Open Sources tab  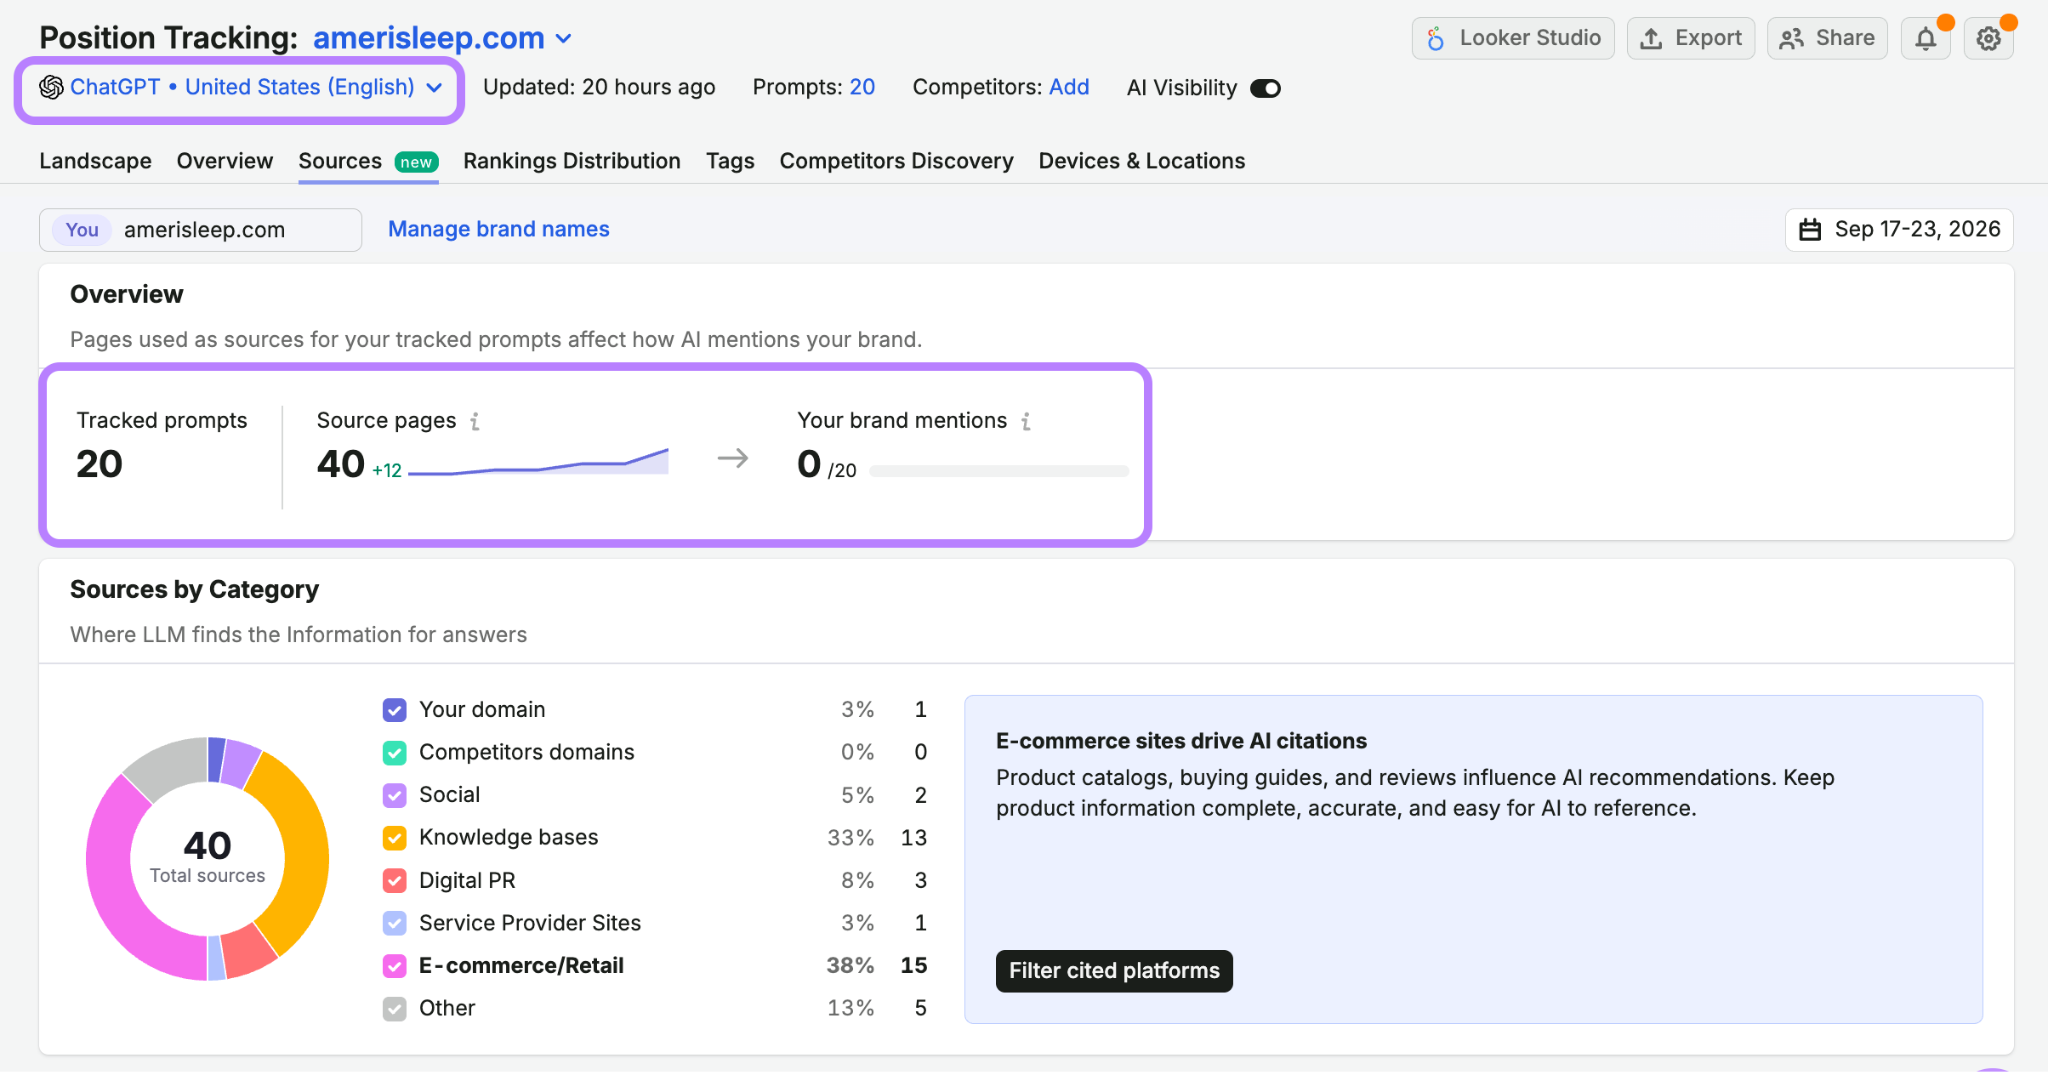(x=368, y=161)
